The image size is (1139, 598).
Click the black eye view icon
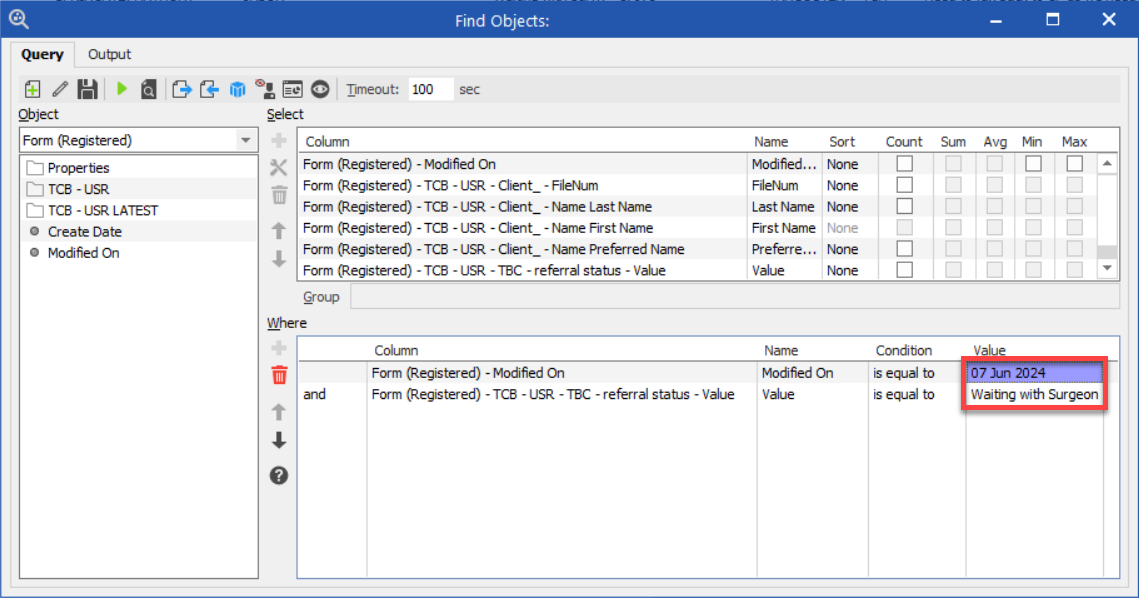click(x=320, y=89)
